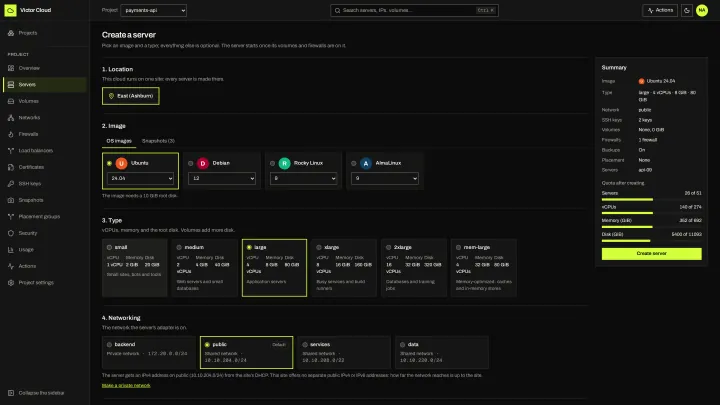Open the AlmaLinux version dropdown
The height and width of the screenshot is (405, 720).
coord(385,178)
